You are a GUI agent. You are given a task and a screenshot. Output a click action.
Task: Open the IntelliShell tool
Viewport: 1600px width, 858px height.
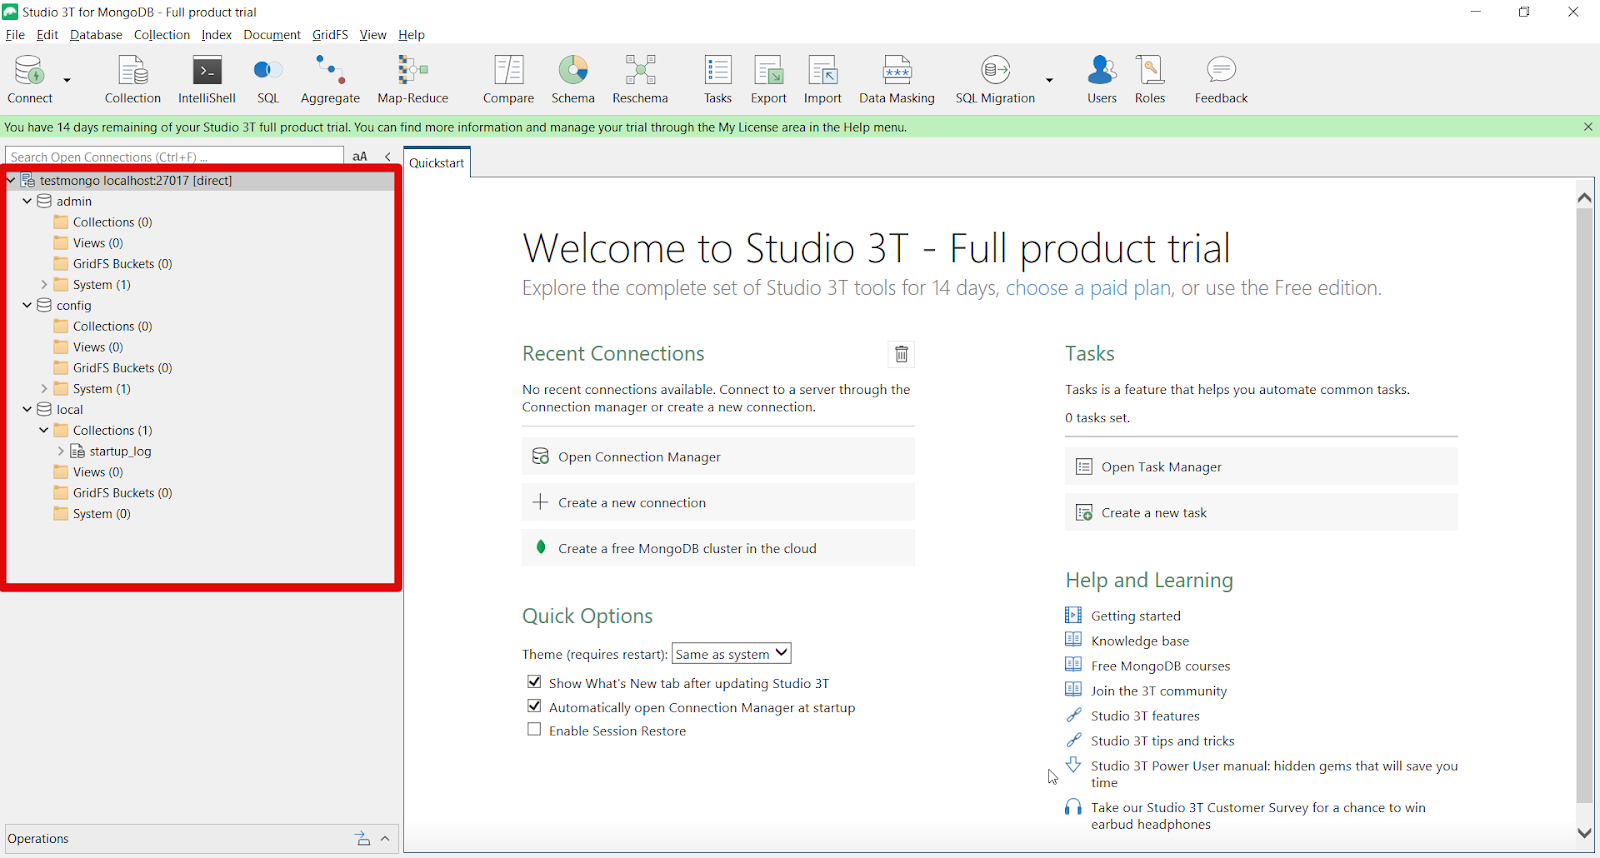[207, 79]
